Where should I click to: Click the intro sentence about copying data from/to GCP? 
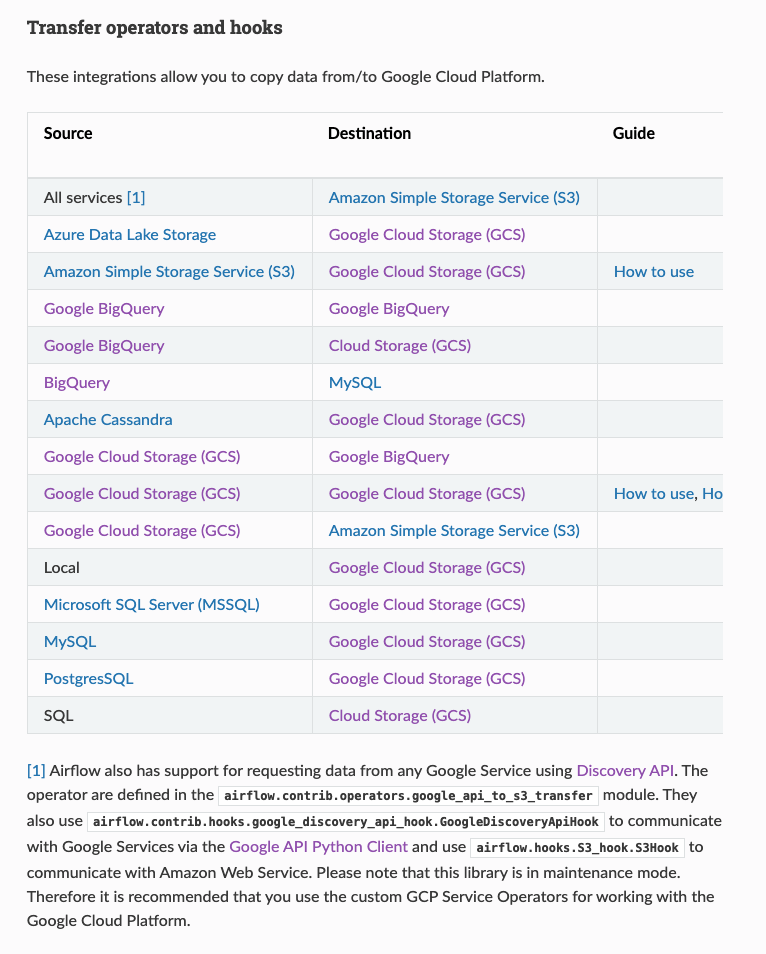pos(285,77)
